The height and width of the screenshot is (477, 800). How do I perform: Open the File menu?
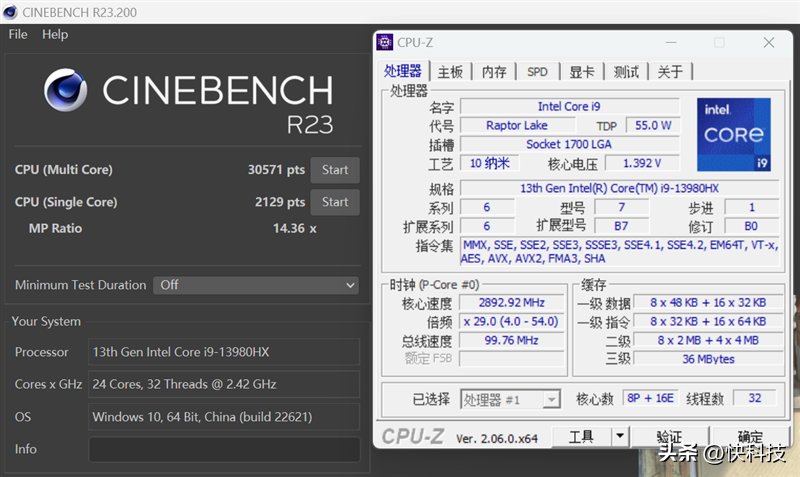18,34
